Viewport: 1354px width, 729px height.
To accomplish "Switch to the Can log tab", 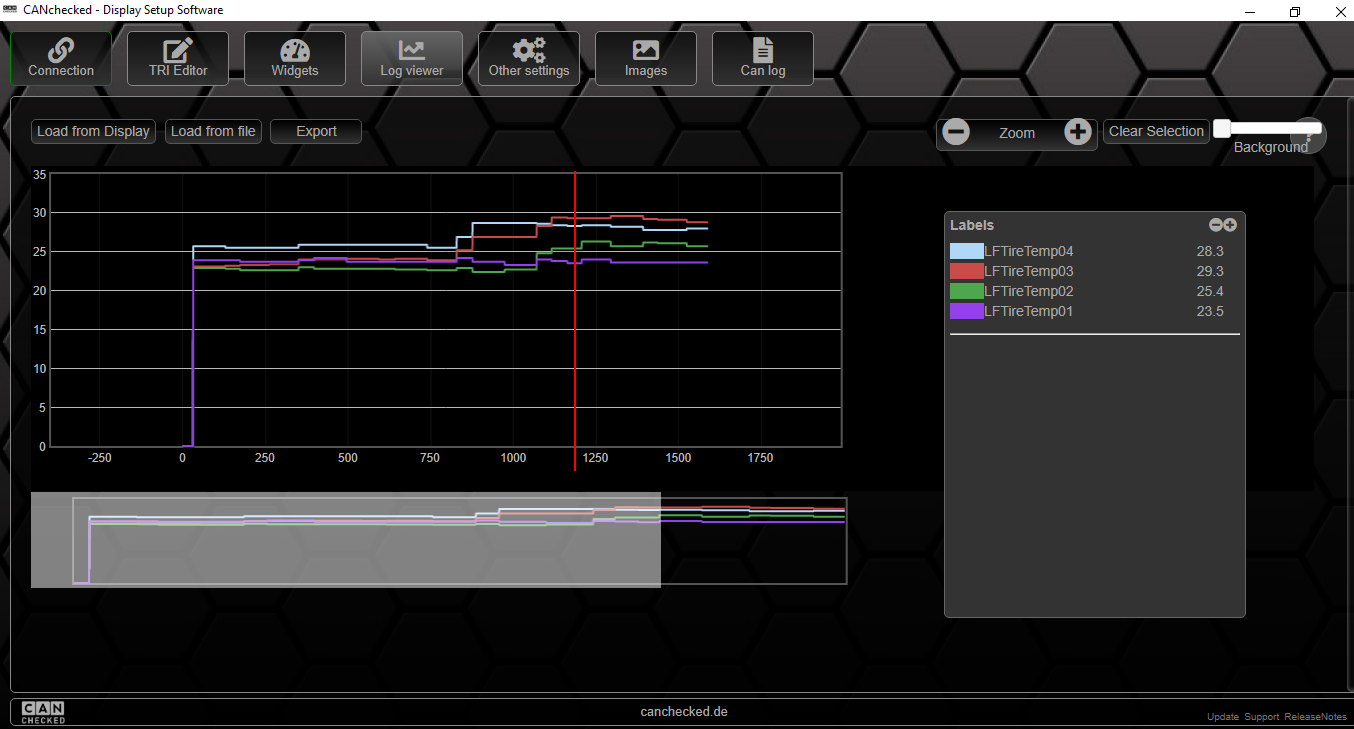I will [763, 58].
